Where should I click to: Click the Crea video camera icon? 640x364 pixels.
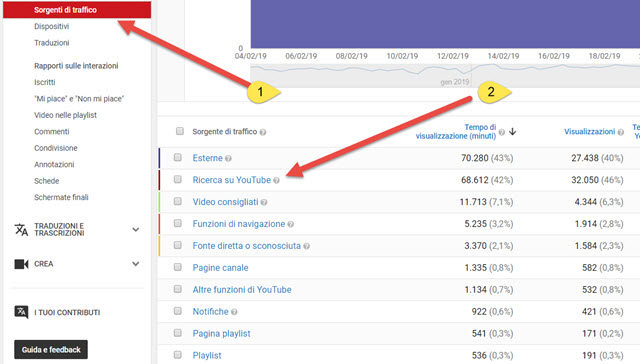coord(21,264)
